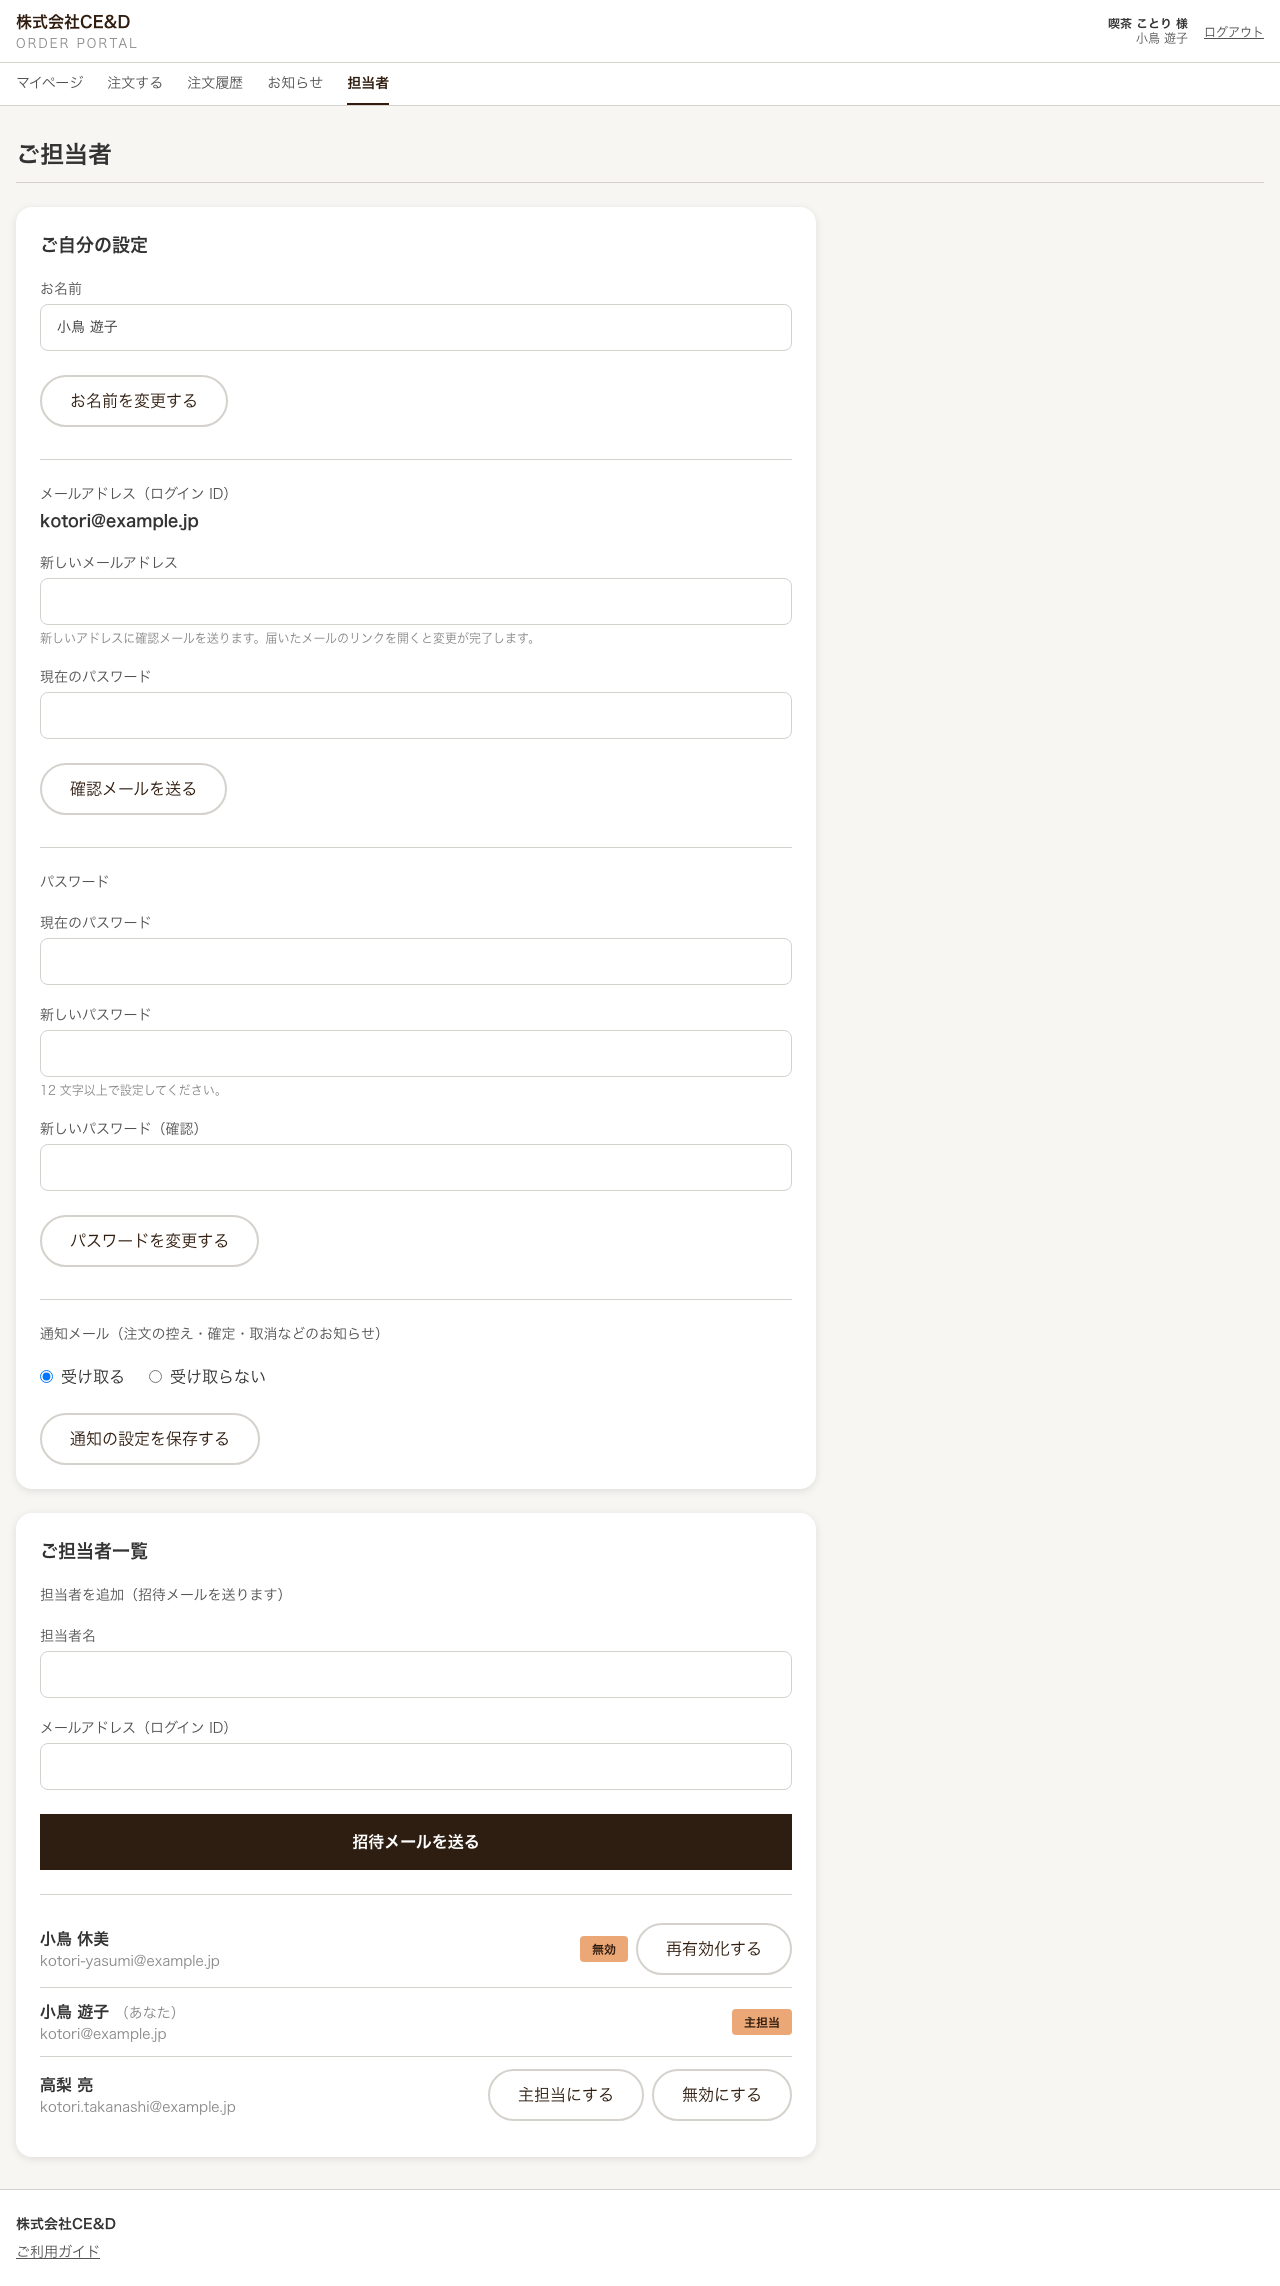
Task: Focus the 新しいパスワード（確認） field
Action: coord(416,1167)
